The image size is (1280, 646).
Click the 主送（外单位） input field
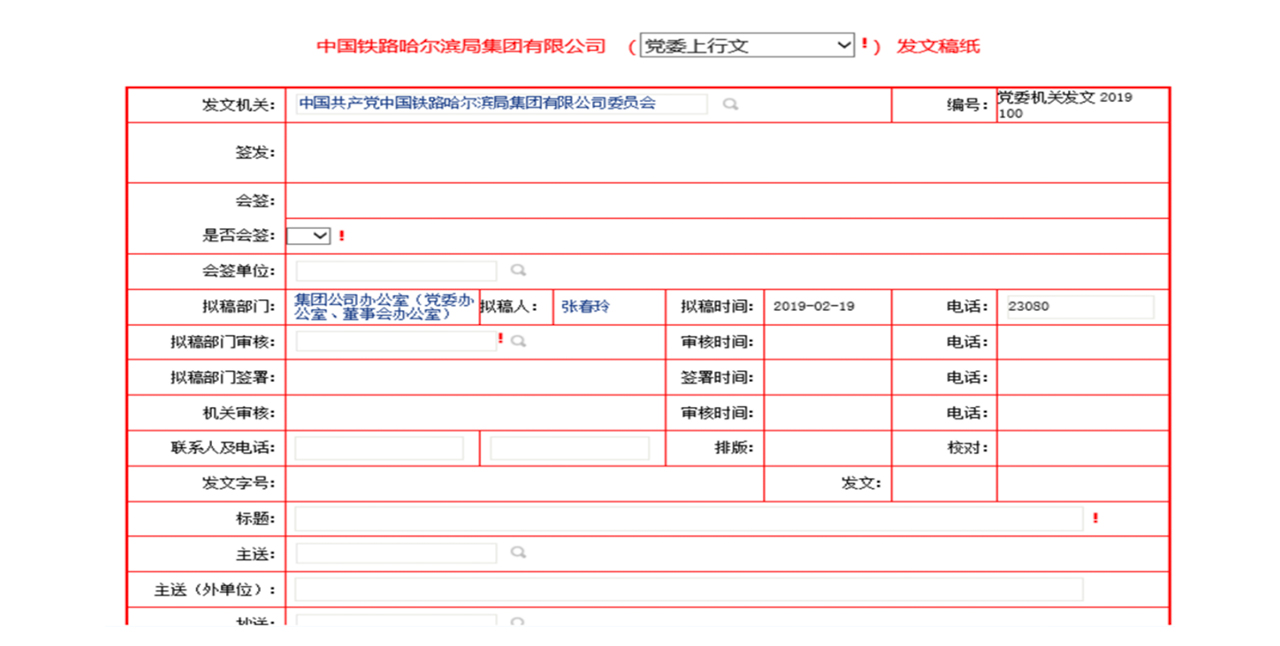689,589
